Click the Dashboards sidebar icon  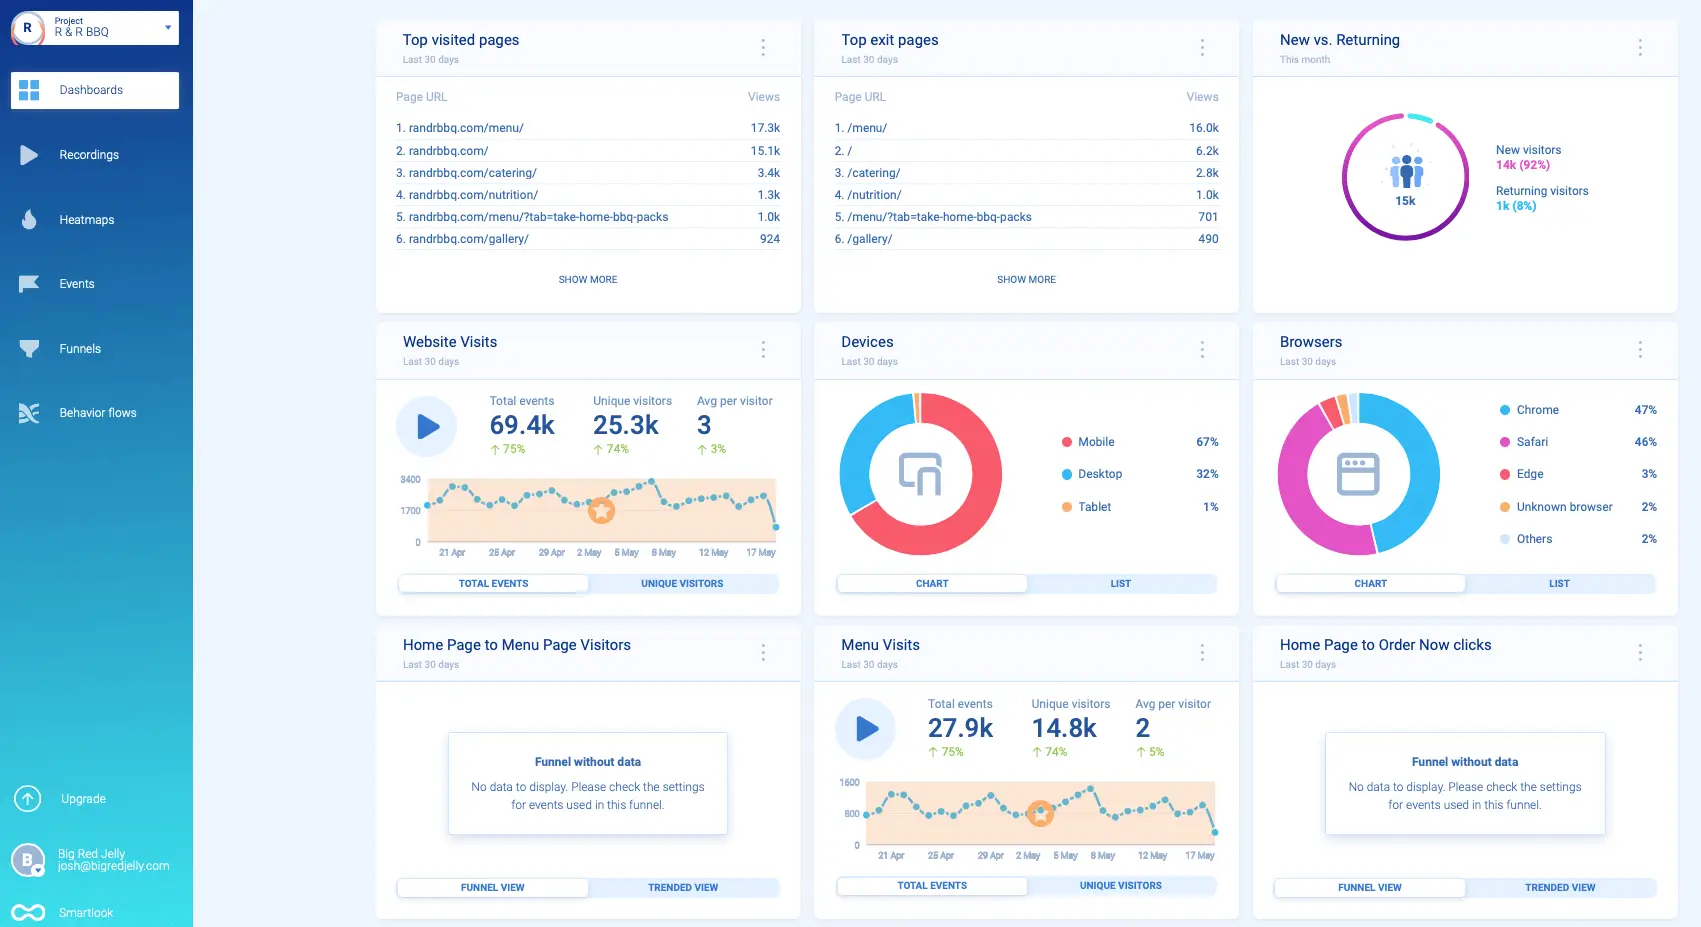tap(27, 90)
